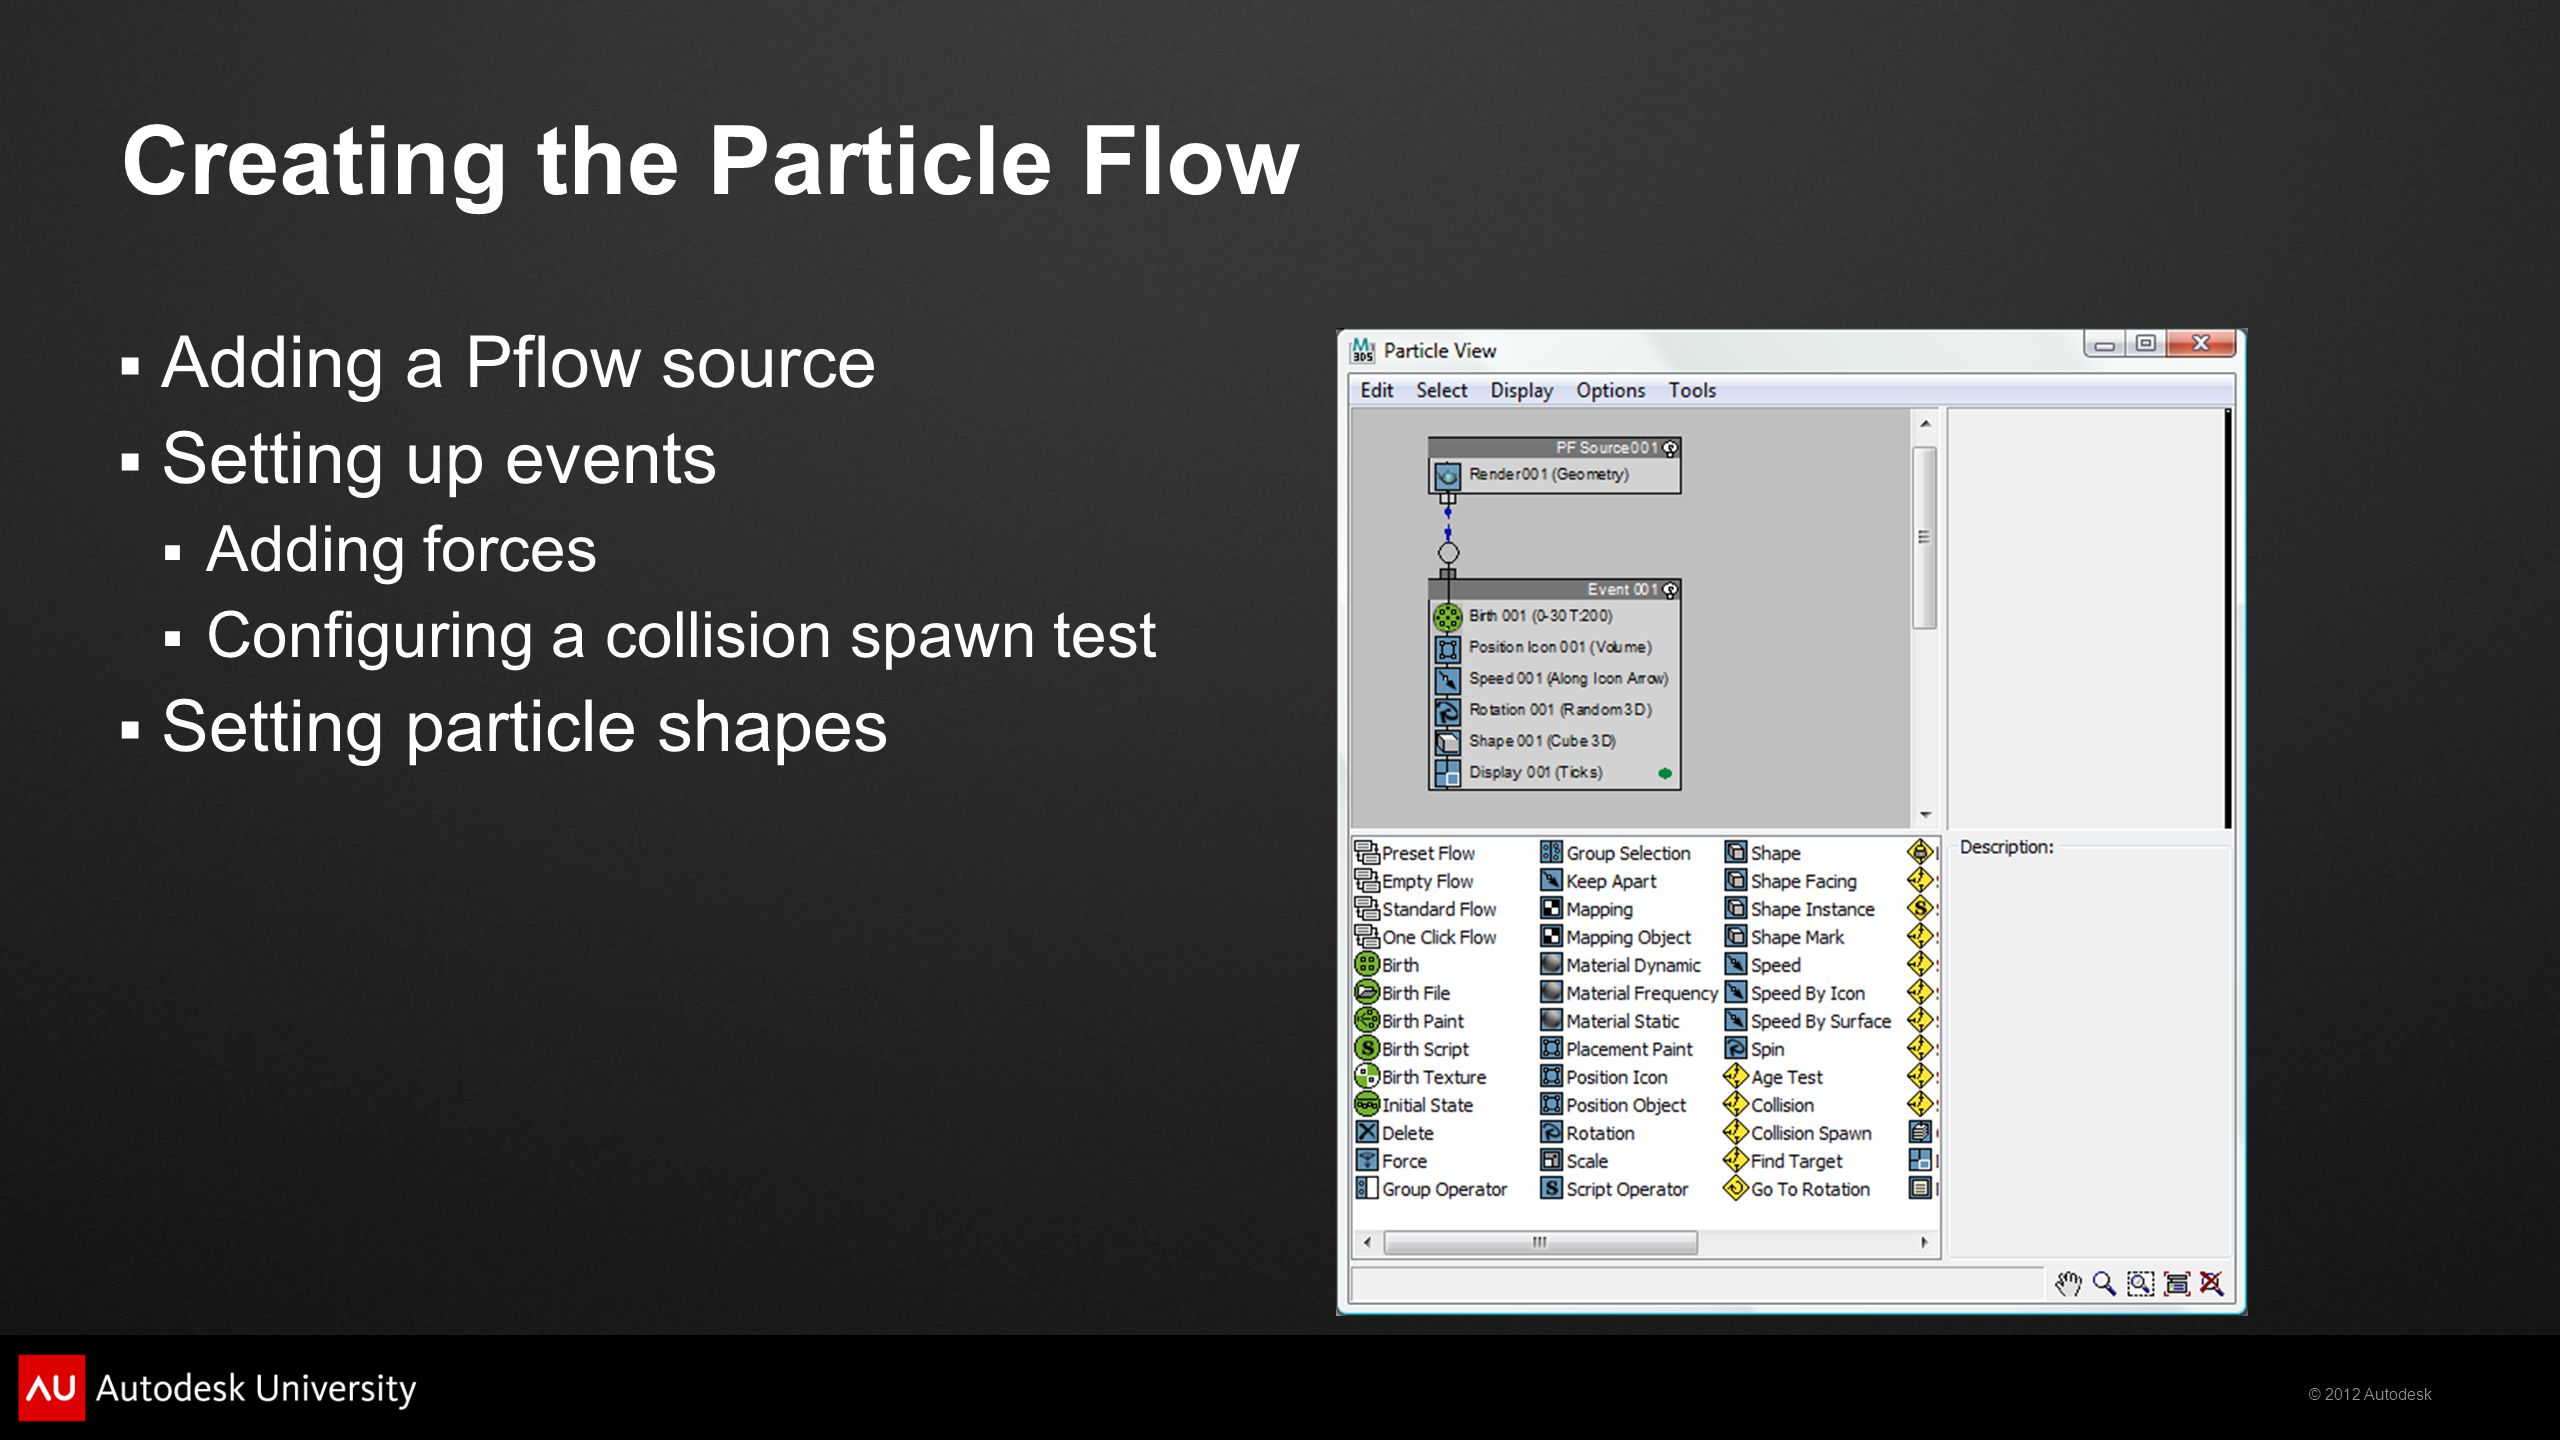Select the Material Frequency operator
Screen dimensions: 2560x1440
click(x=1629, y=993)
